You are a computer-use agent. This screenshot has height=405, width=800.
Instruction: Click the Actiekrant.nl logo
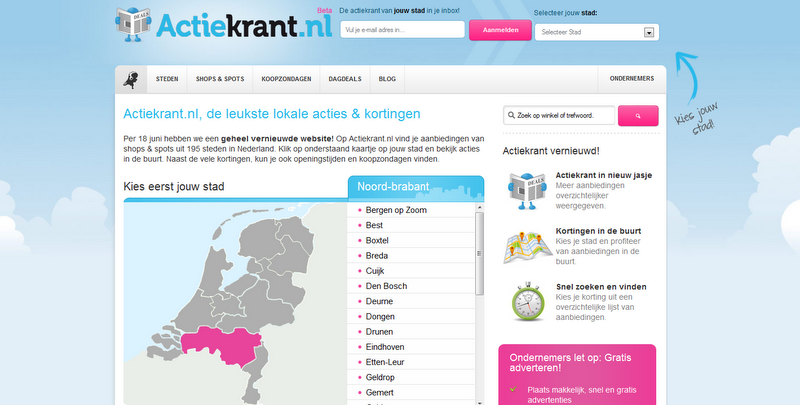[224, 24]
